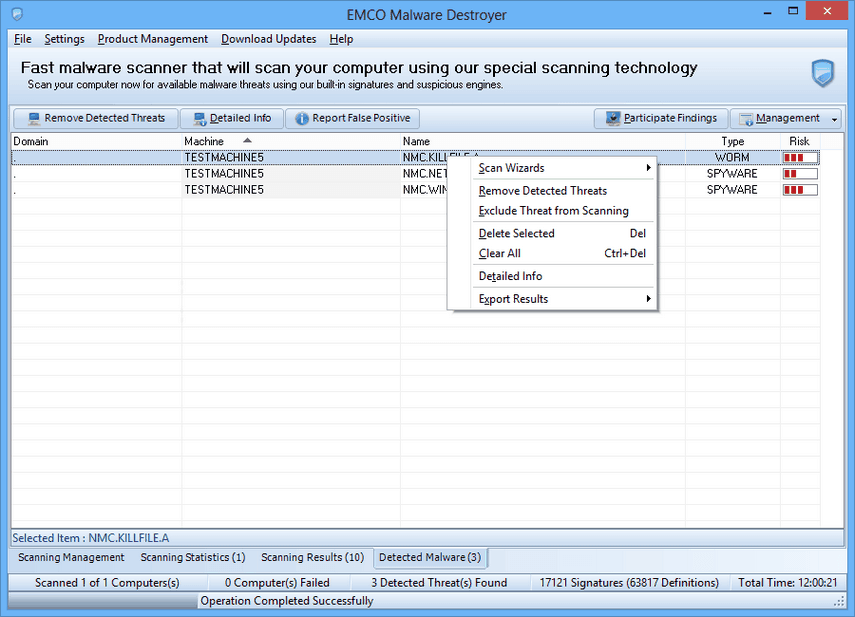Sort by the Name column header
Viewport: 855px width, 617px height.
point(543,141)
